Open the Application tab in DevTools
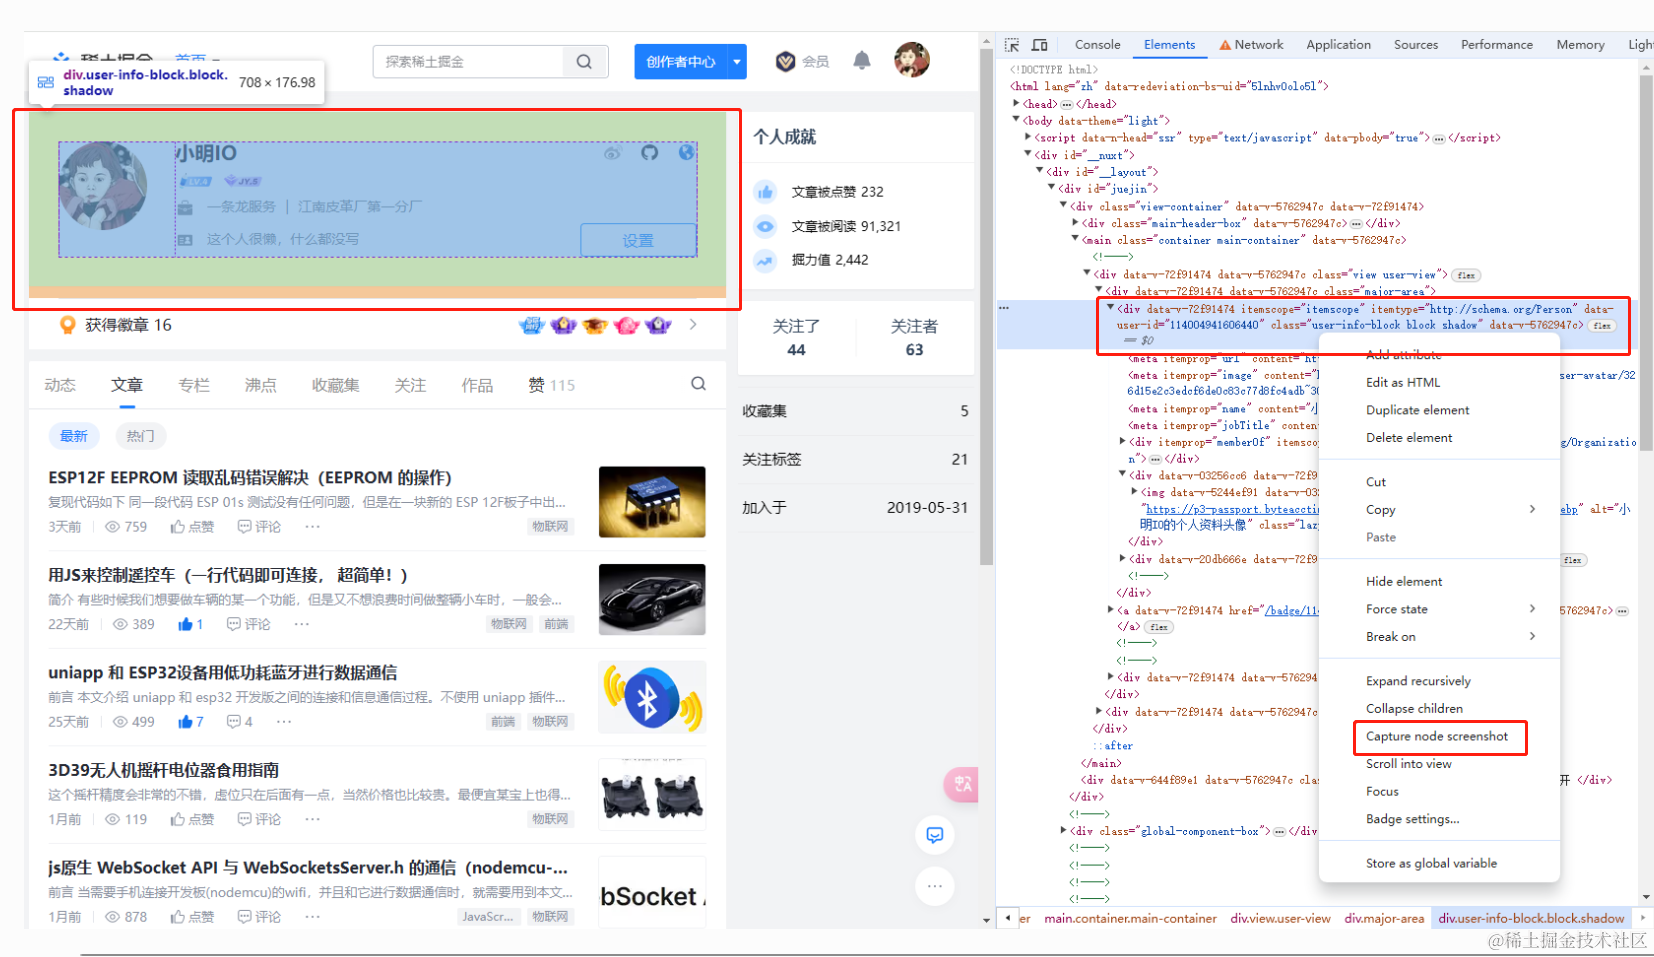This screenshot has height=957, width=1654. pos(1338,45)
